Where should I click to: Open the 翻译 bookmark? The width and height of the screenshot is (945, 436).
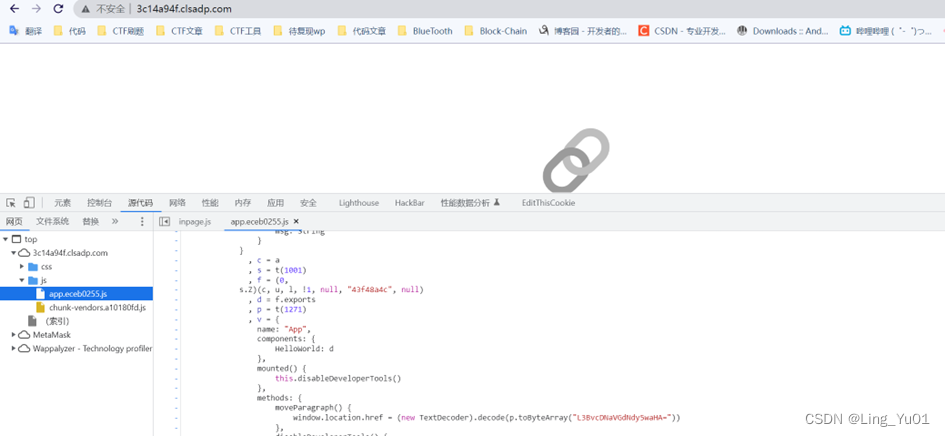(x=25, y=31)
